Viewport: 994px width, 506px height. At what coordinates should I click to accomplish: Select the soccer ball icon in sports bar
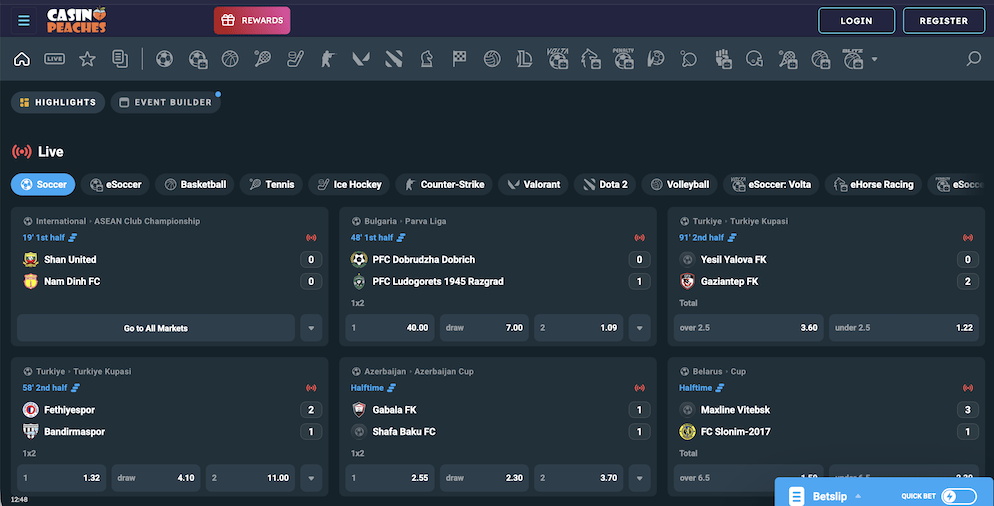coord(165,59)
